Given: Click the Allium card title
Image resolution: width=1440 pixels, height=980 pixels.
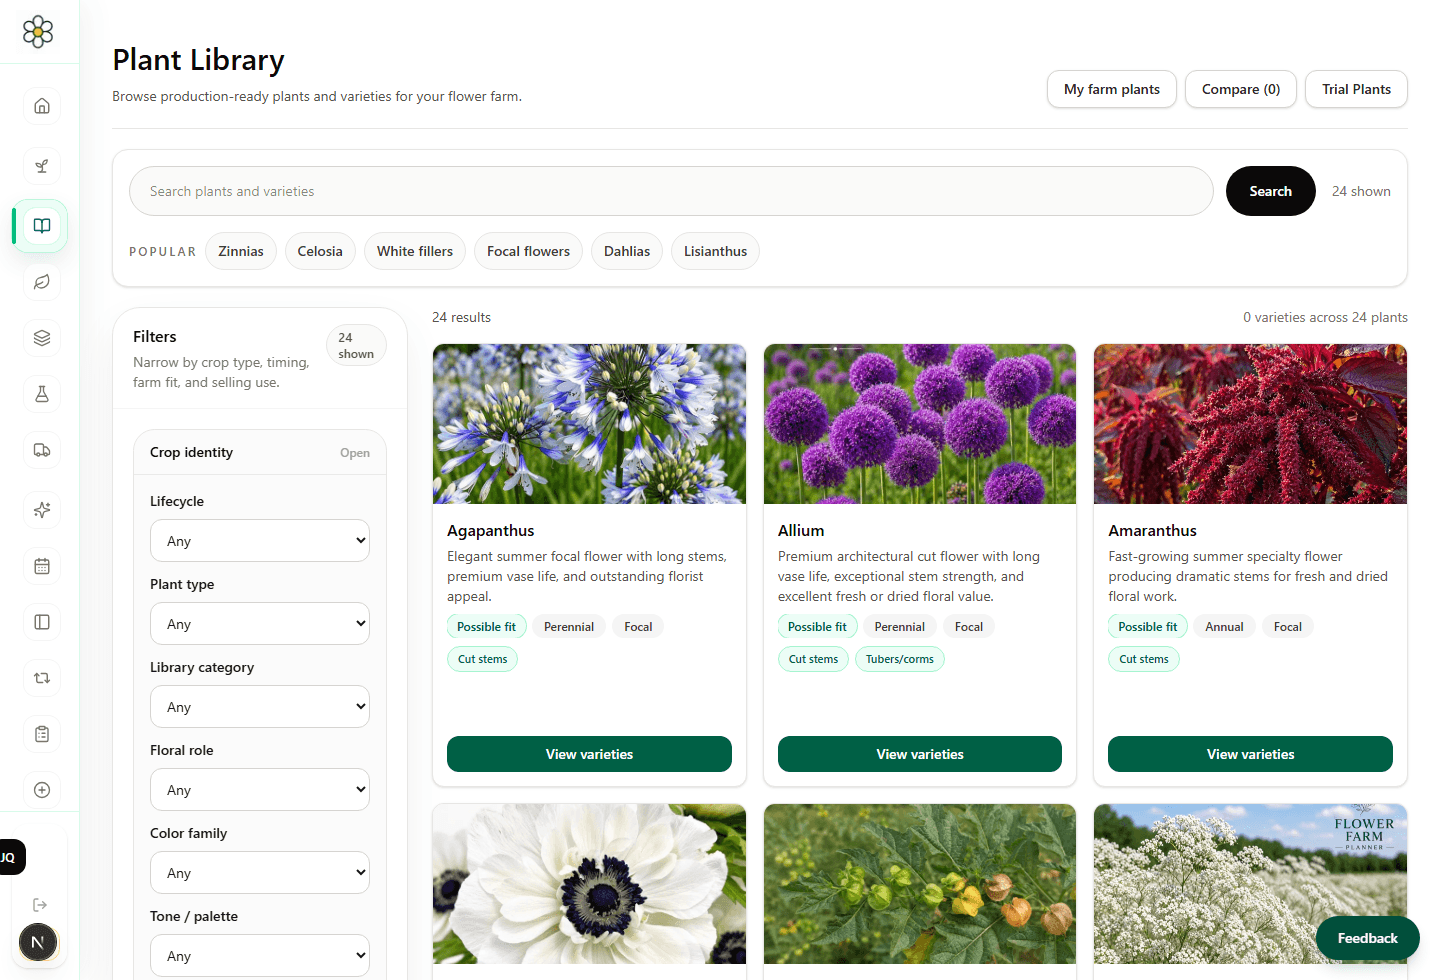Looking at the screenshot, I should [x=801, y=531].
